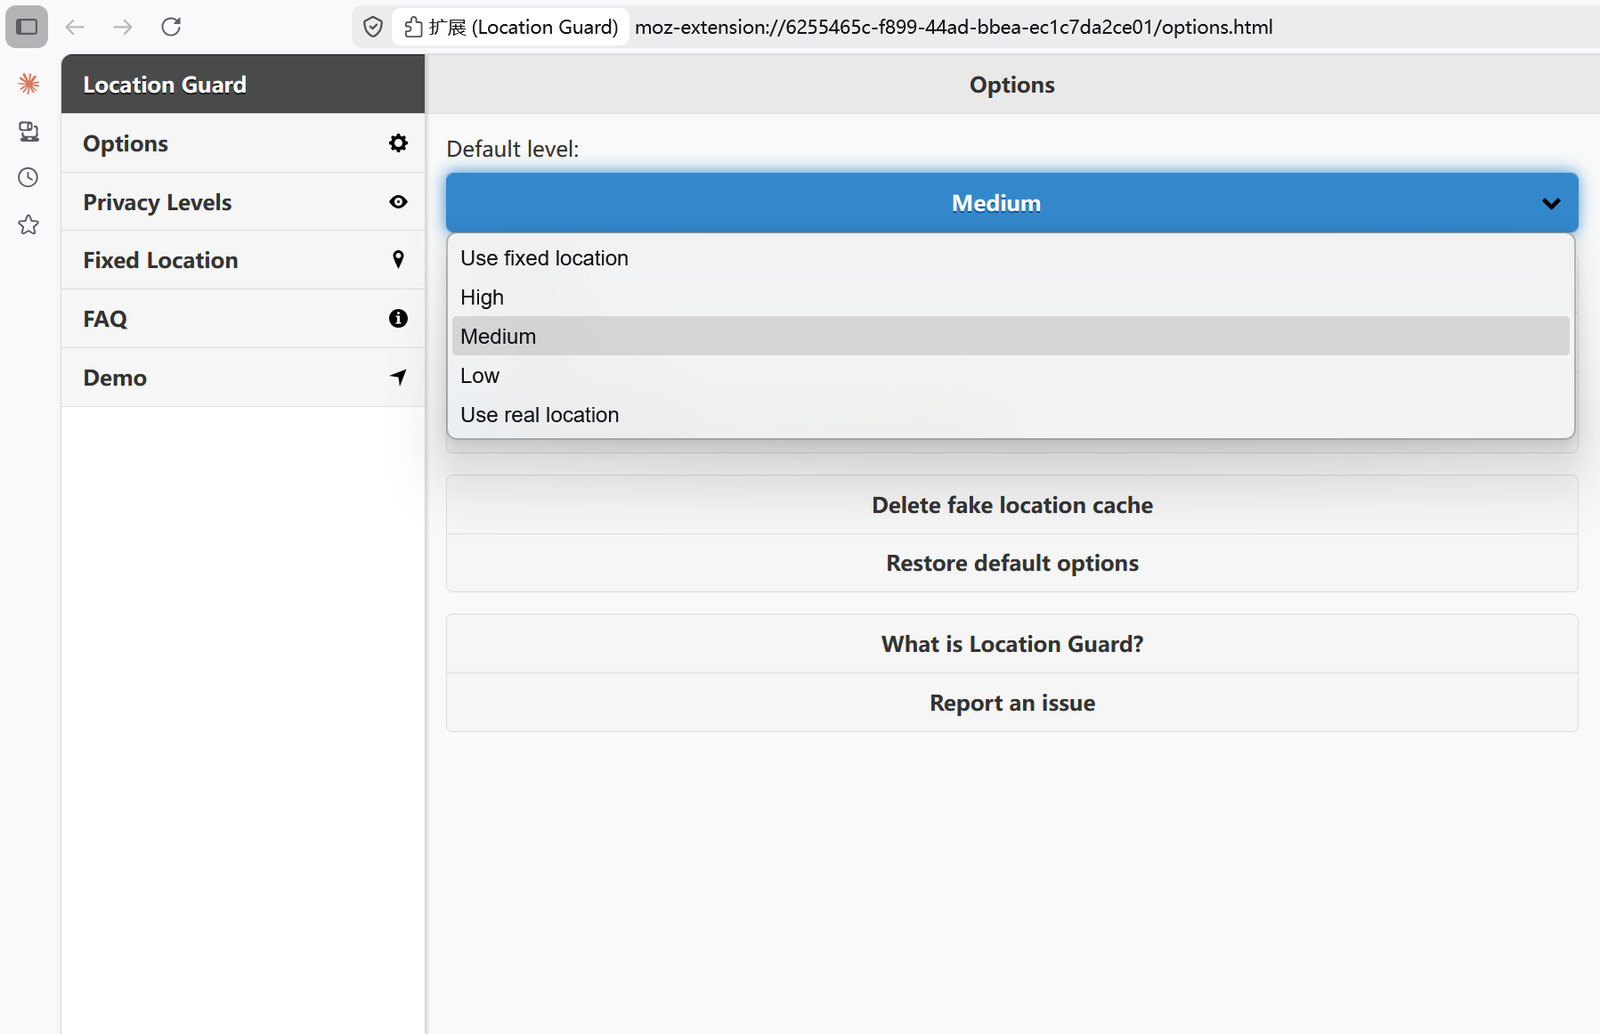Click the 'Default level:' label
This screenshot has height=1034, width=1600.
(x=512, y=149)
